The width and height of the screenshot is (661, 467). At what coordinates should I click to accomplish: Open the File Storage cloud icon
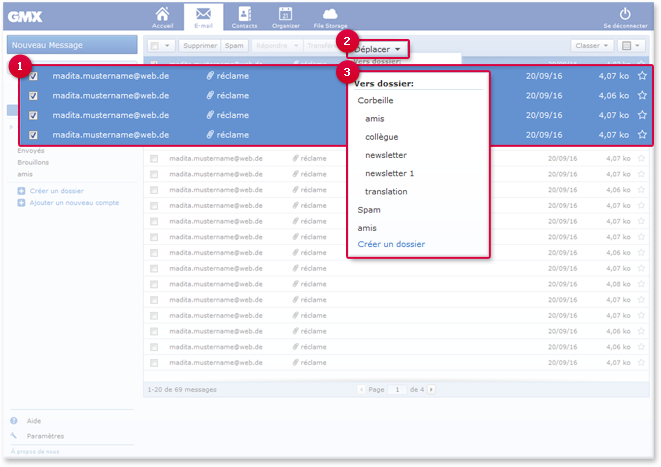330,15
